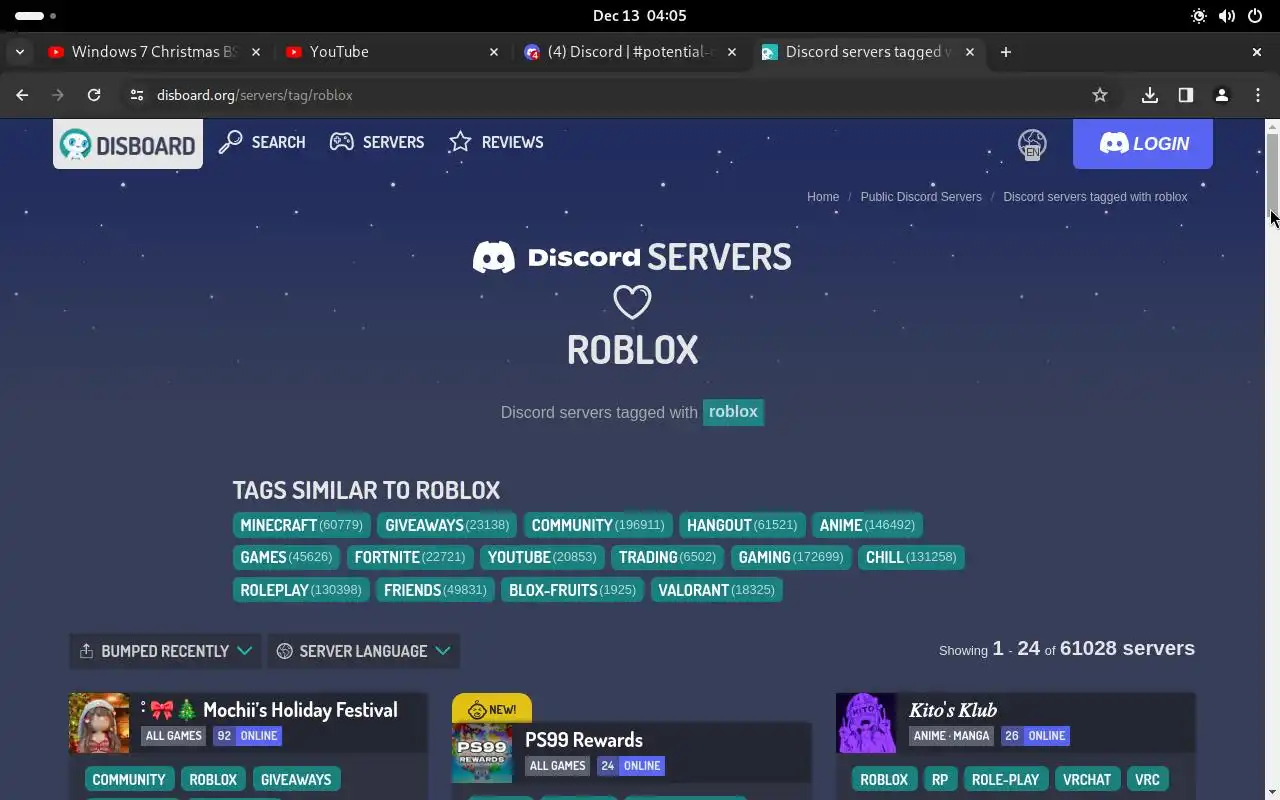Image resolution: width=1280 pixels, height=800 pixels.
Task: Select the CHILL tag
Action: (x=911, y=557)
